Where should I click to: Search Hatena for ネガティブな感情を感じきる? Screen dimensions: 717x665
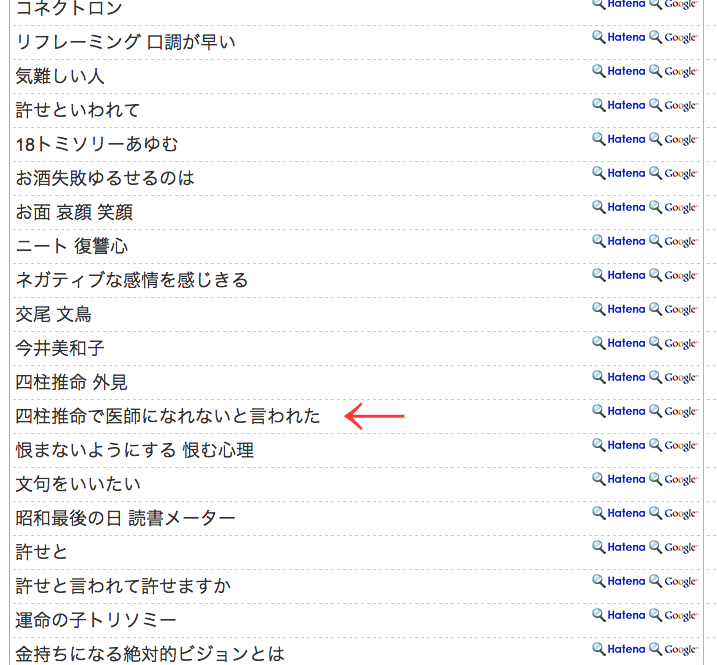point(619,275)
